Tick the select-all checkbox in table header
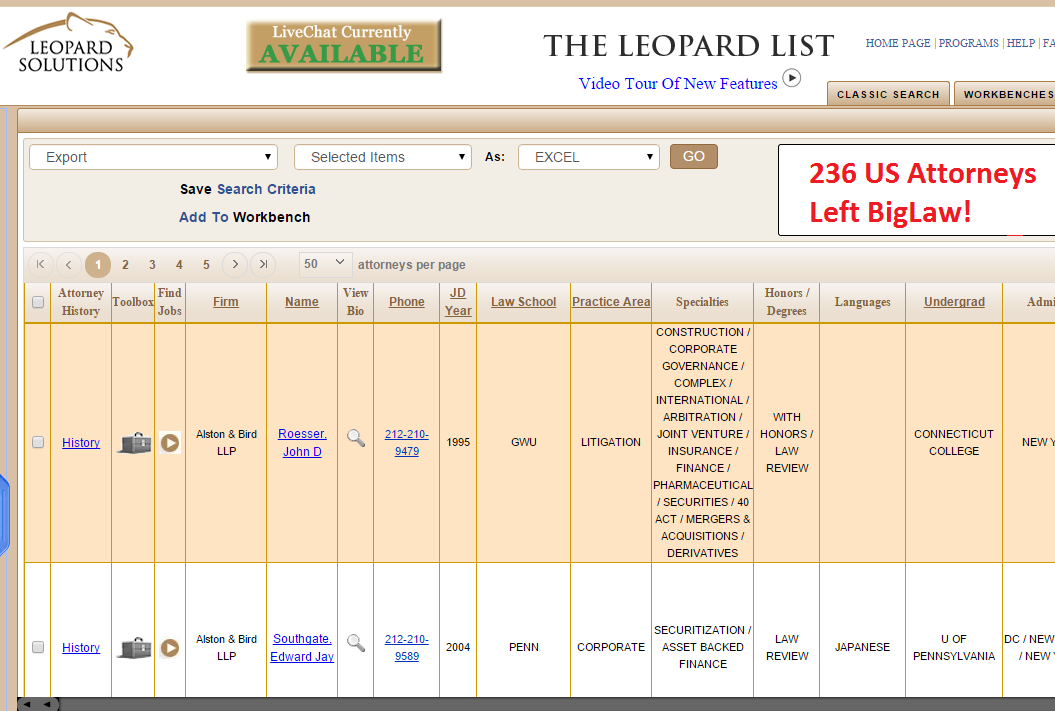Viewport: 1055px width, 711px height. [x=38, y=302]
